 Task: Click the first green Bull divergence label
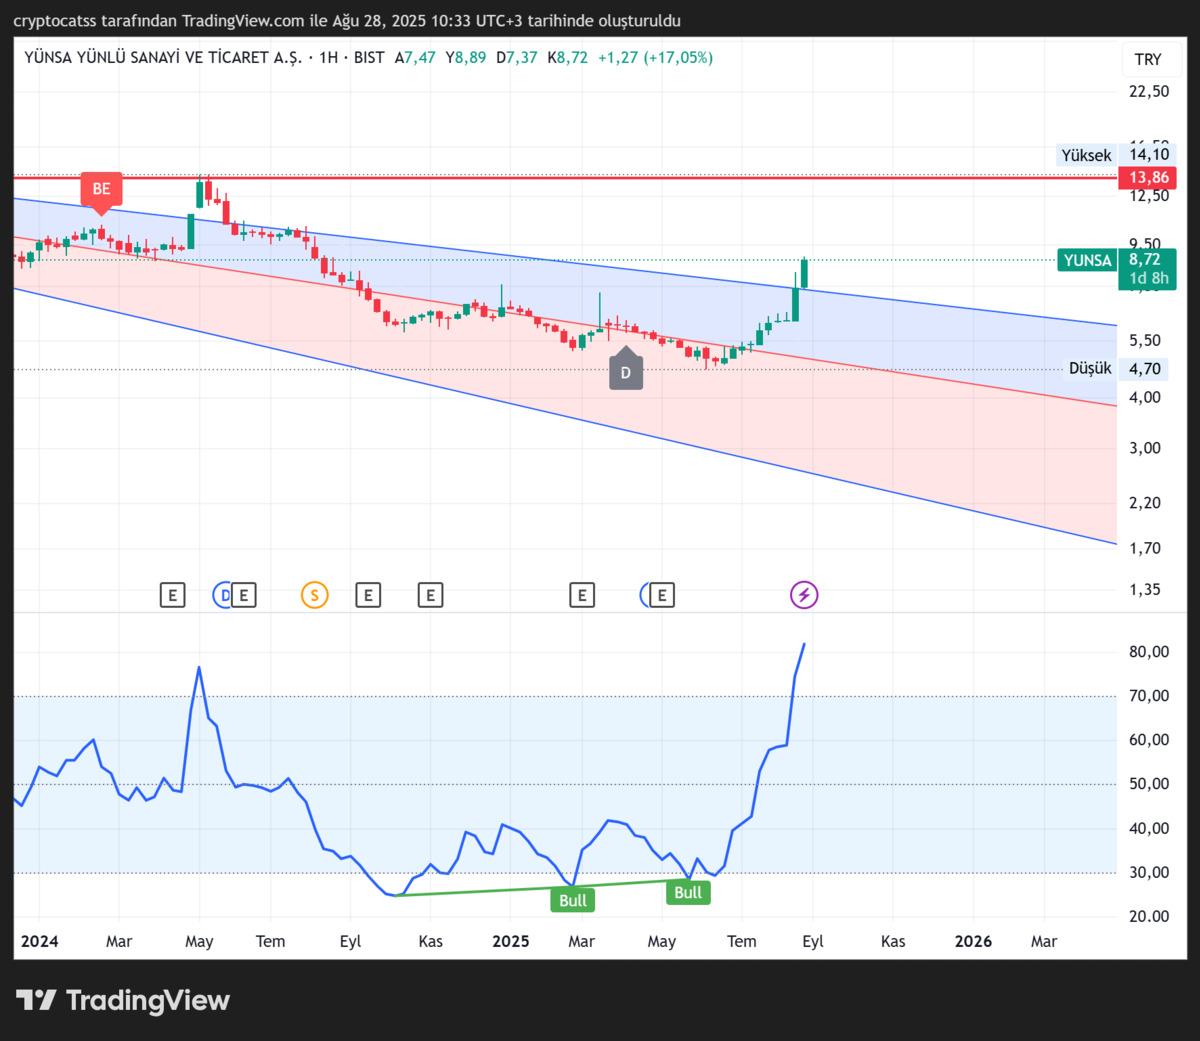tap(573, 900)
